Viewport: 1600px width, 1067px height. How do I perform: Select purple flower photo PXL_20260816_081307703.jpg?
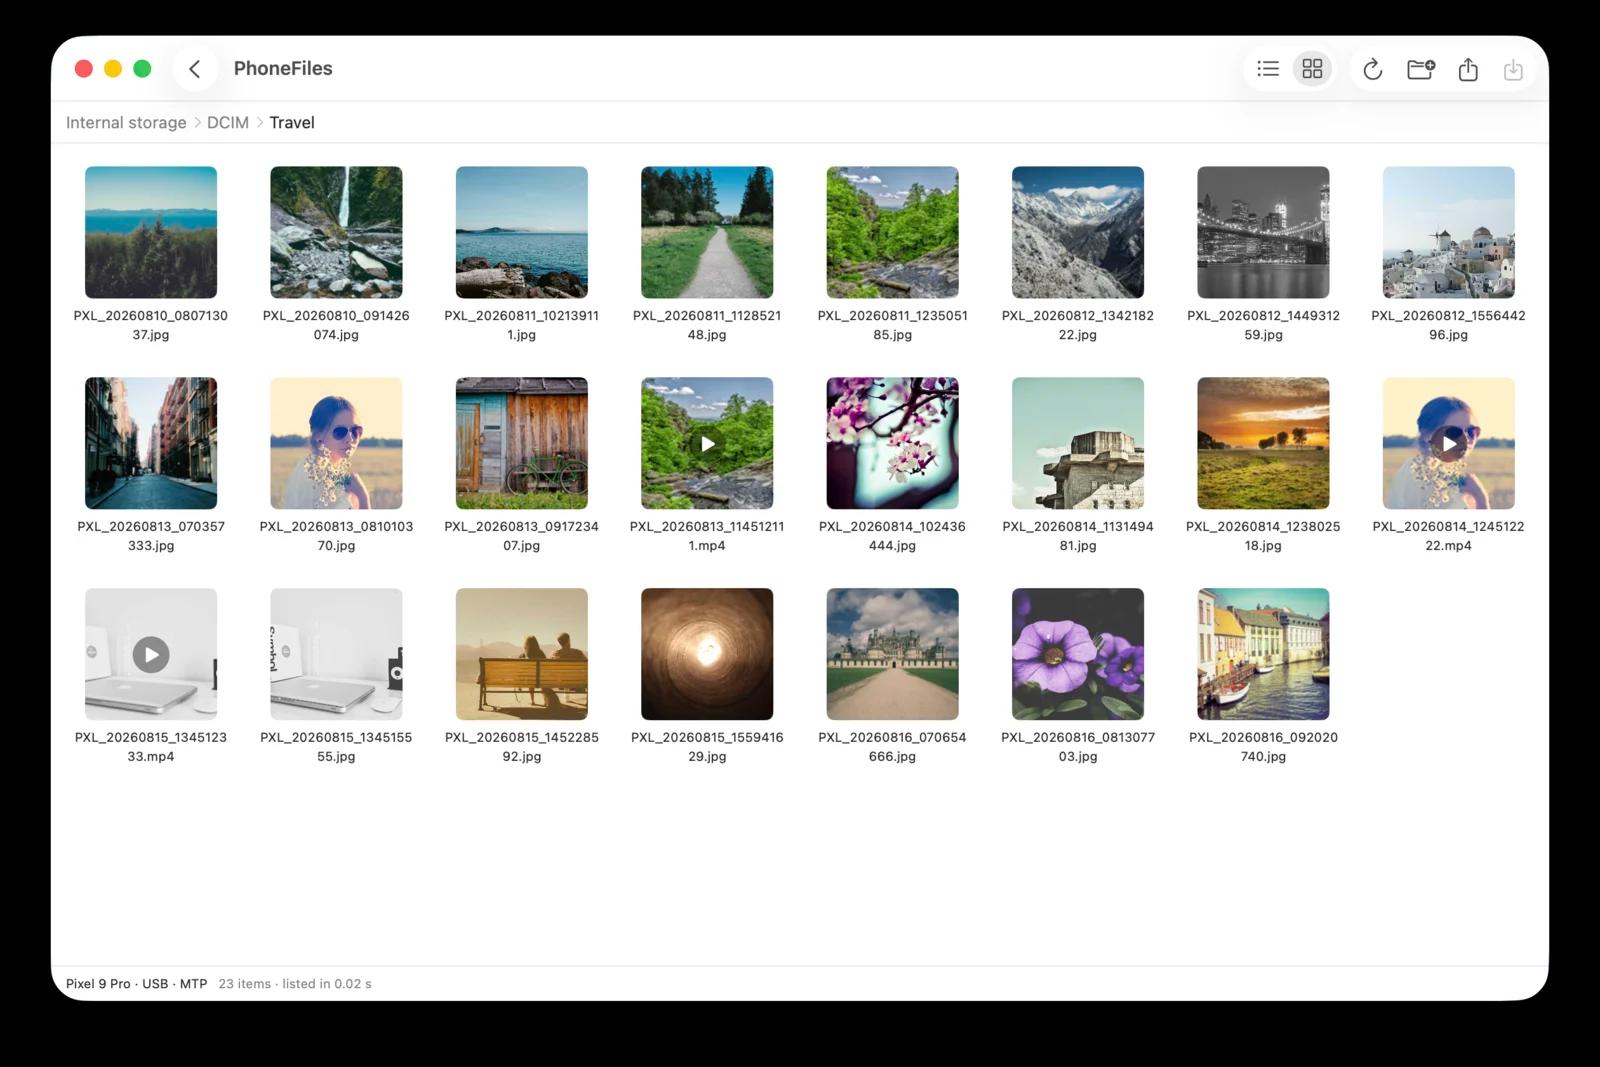tap(1078, 654)
